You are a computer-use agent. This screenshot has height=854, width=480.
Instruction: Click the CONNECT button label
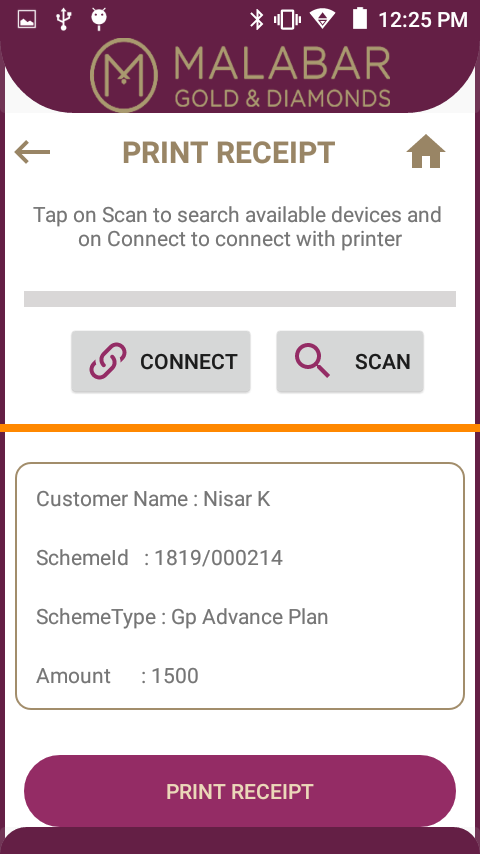coord(189,362)
